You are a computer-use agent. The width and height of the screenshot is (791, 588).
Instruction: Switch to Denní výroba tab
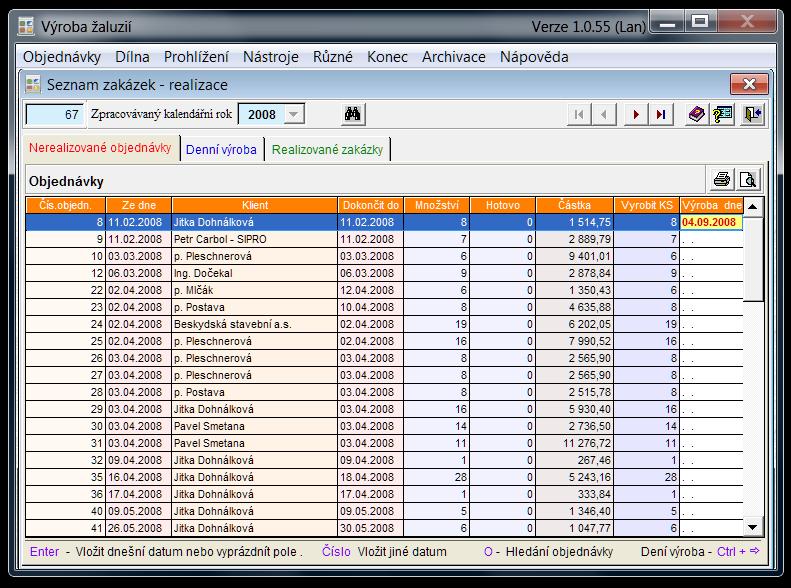coord(222,150)
